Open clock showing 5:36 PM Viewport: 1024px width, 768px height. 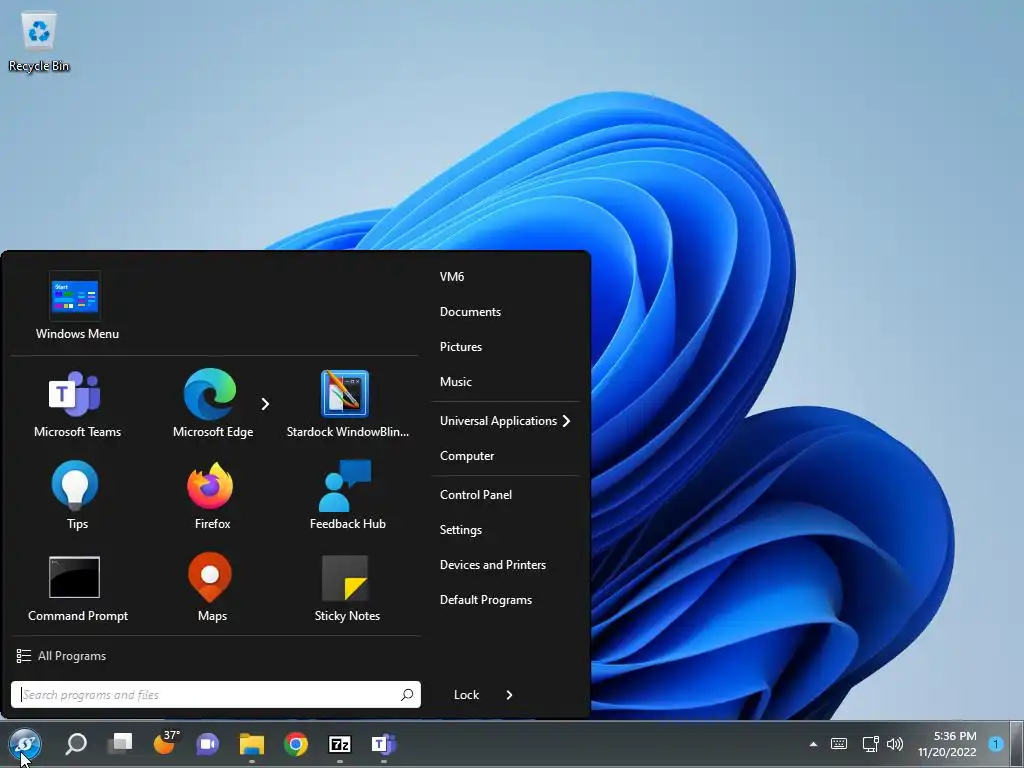coord(947,744)
